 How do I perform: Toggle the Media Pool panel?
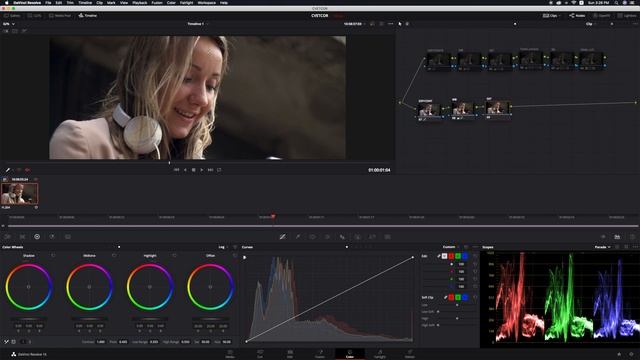[x=60, y=16]
